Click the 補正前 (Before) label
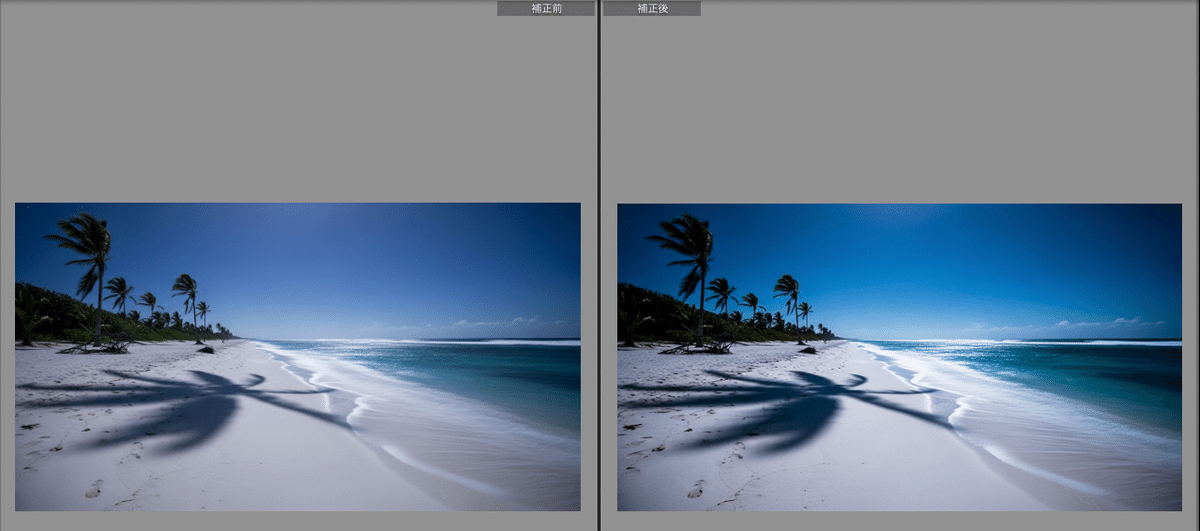Viewport: 1200px width, 531px height. tap(545, 8)
